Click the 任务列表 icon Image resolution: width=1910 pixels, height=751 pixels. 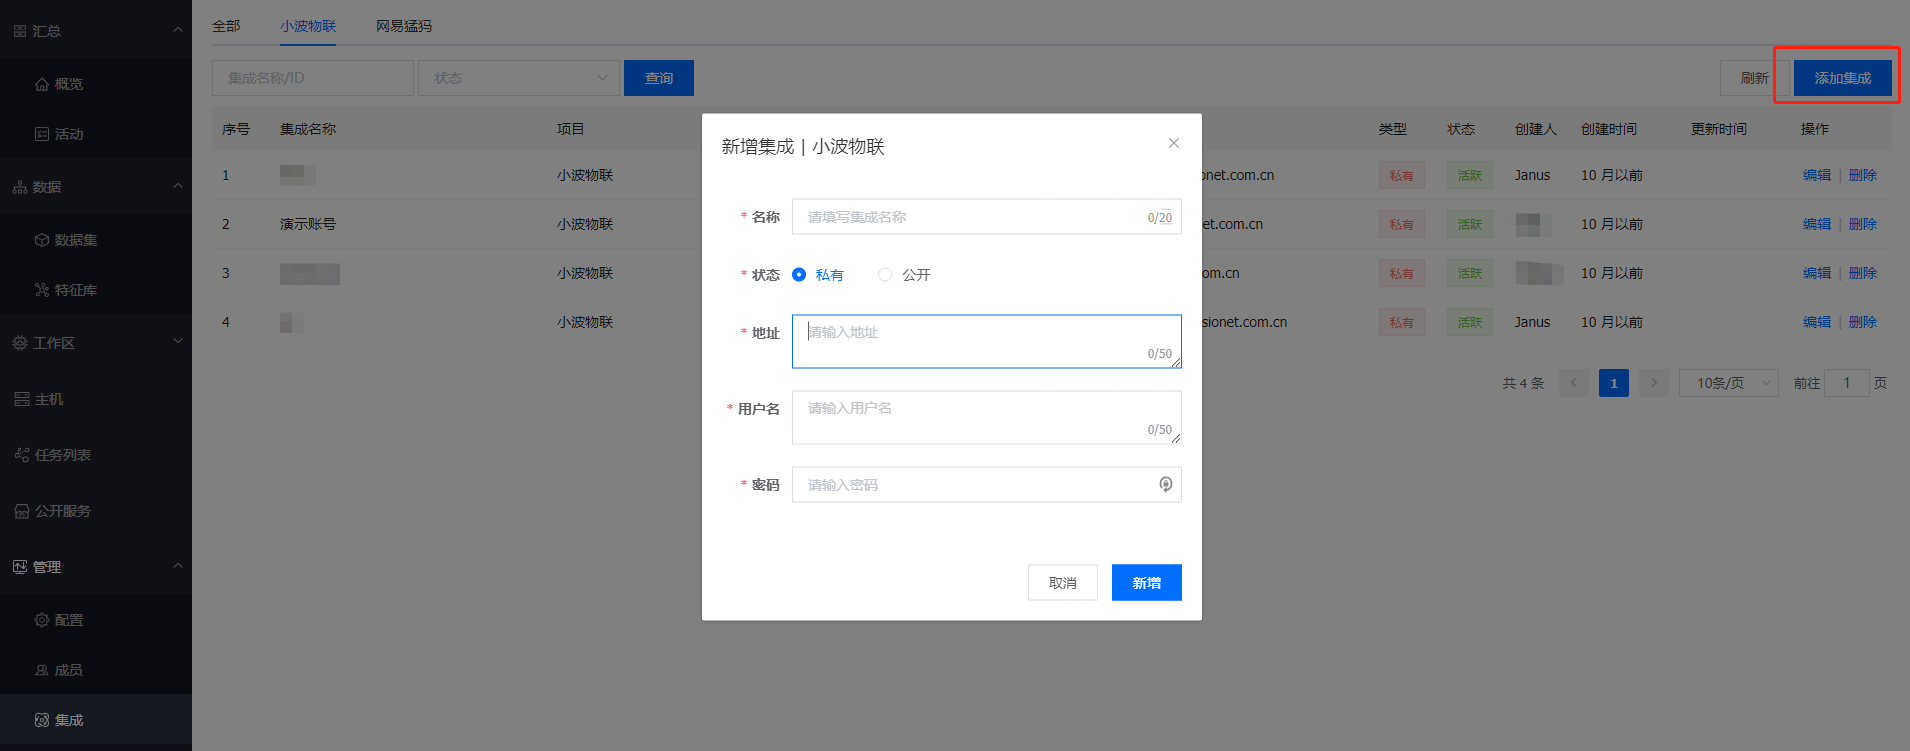22,455
